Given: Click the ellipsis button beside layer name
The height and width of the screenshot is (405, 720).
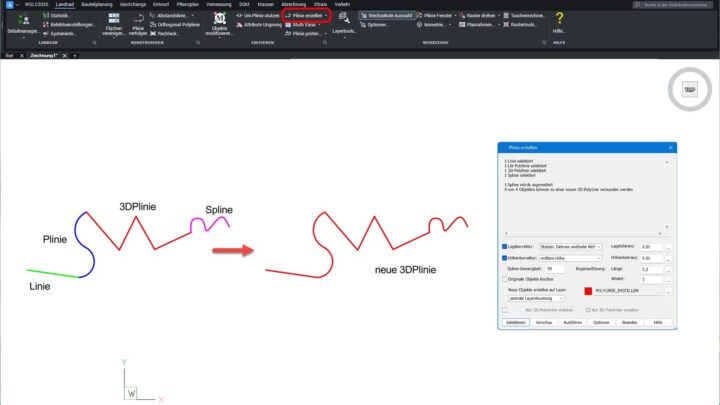Looking at the screenshot, I should [668, 291].
